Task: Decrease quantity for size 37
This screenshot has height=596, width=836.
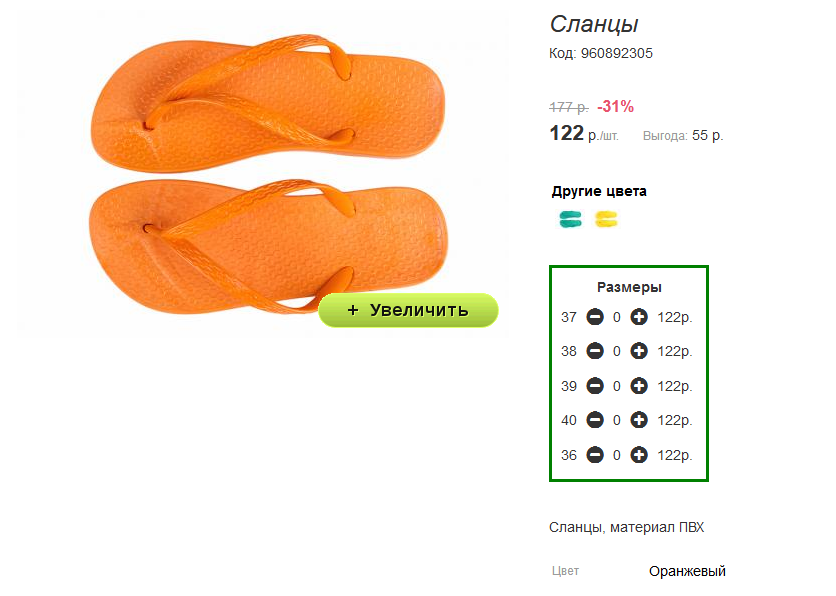Action: [595, 317]
